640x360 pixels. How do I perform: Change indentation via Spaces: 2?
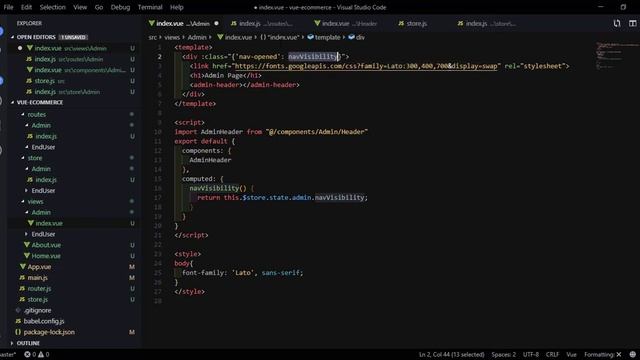[503, 354]
